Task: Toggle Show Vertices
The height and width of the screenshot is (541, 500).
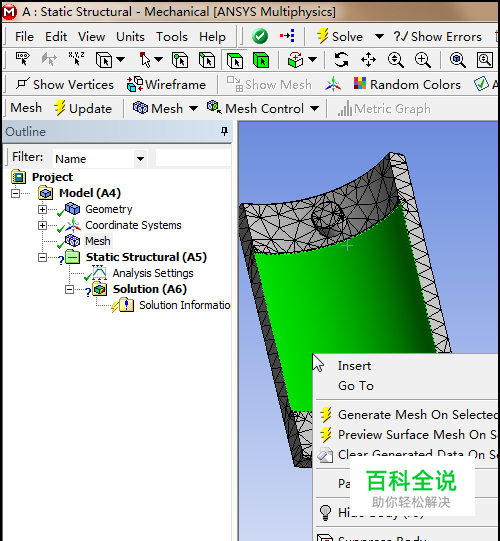Action: pyautogui.click(x=65, y=85)
